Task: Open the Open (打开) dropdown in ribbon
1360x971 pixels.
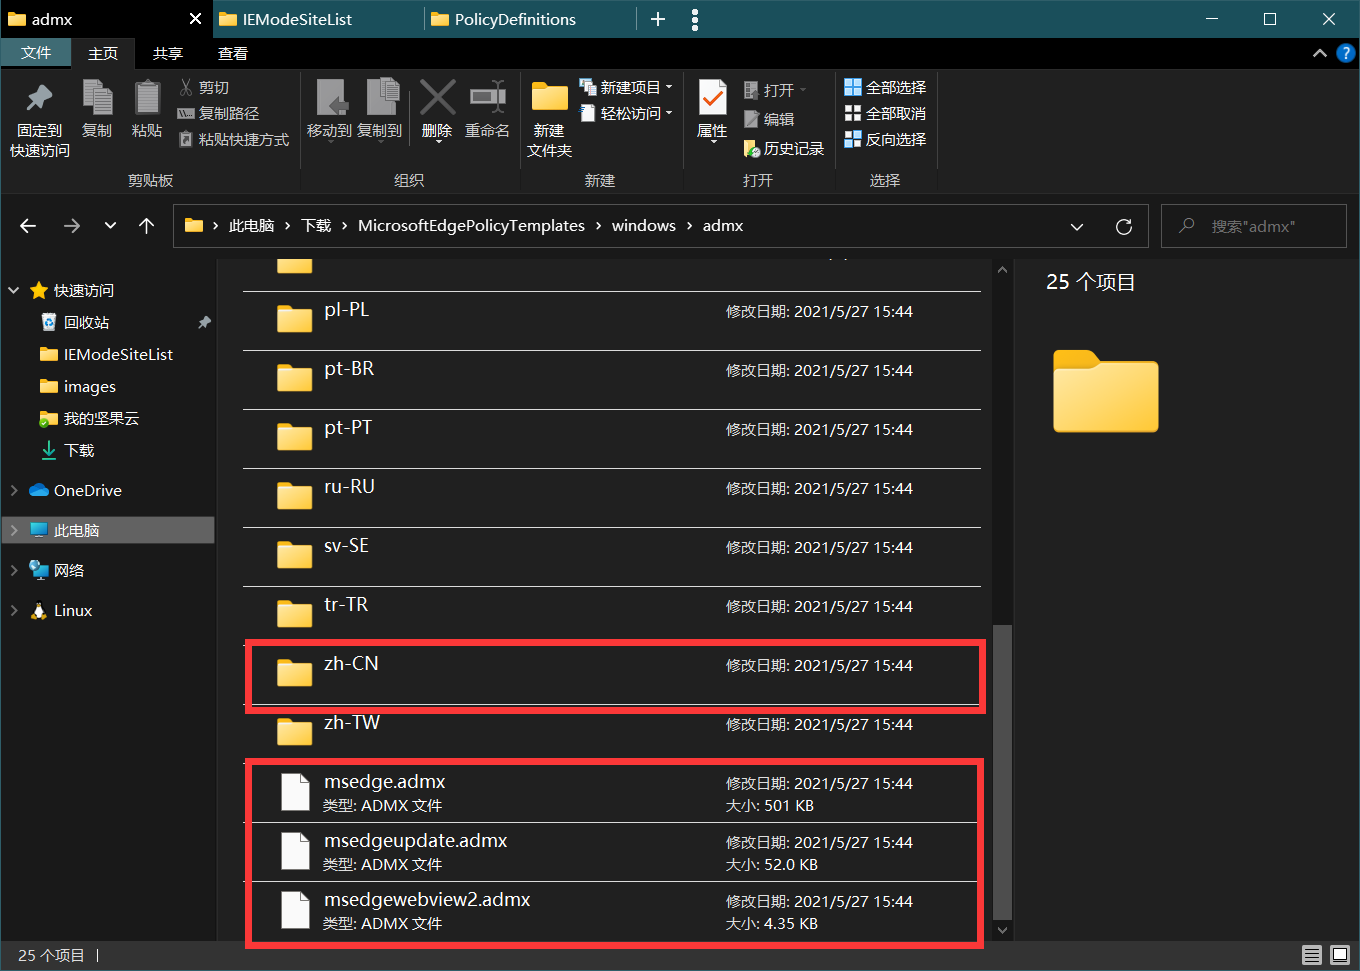Action: point(775,90)
